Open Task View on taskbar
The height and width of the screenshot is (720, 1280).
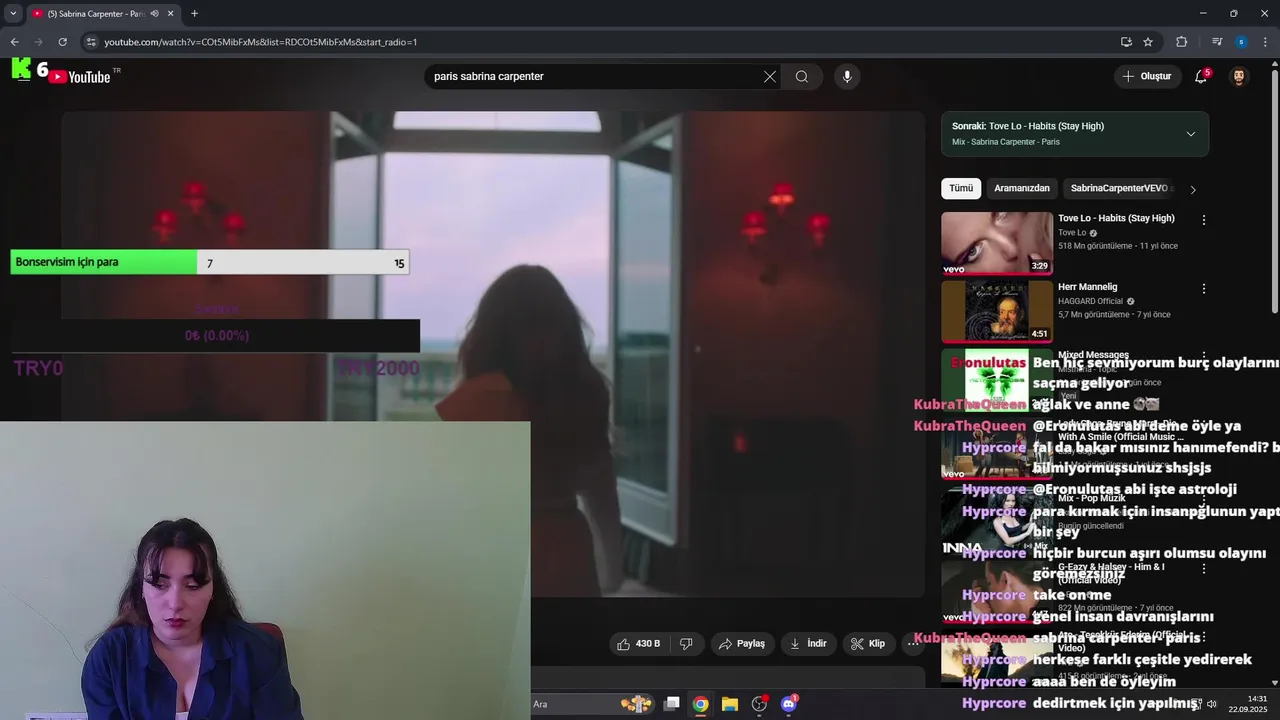tap(672, 704)
